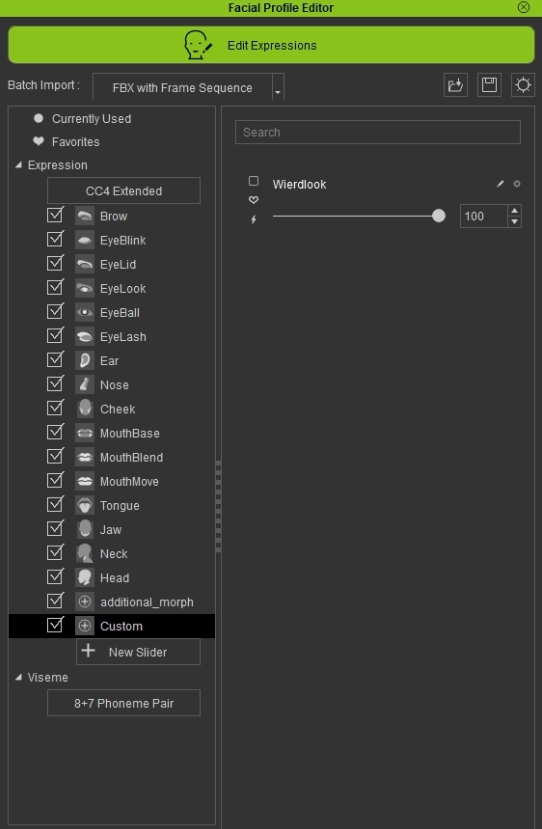Click the EyeLash category icon
This screenshot has height=829, width=542.
85,336
